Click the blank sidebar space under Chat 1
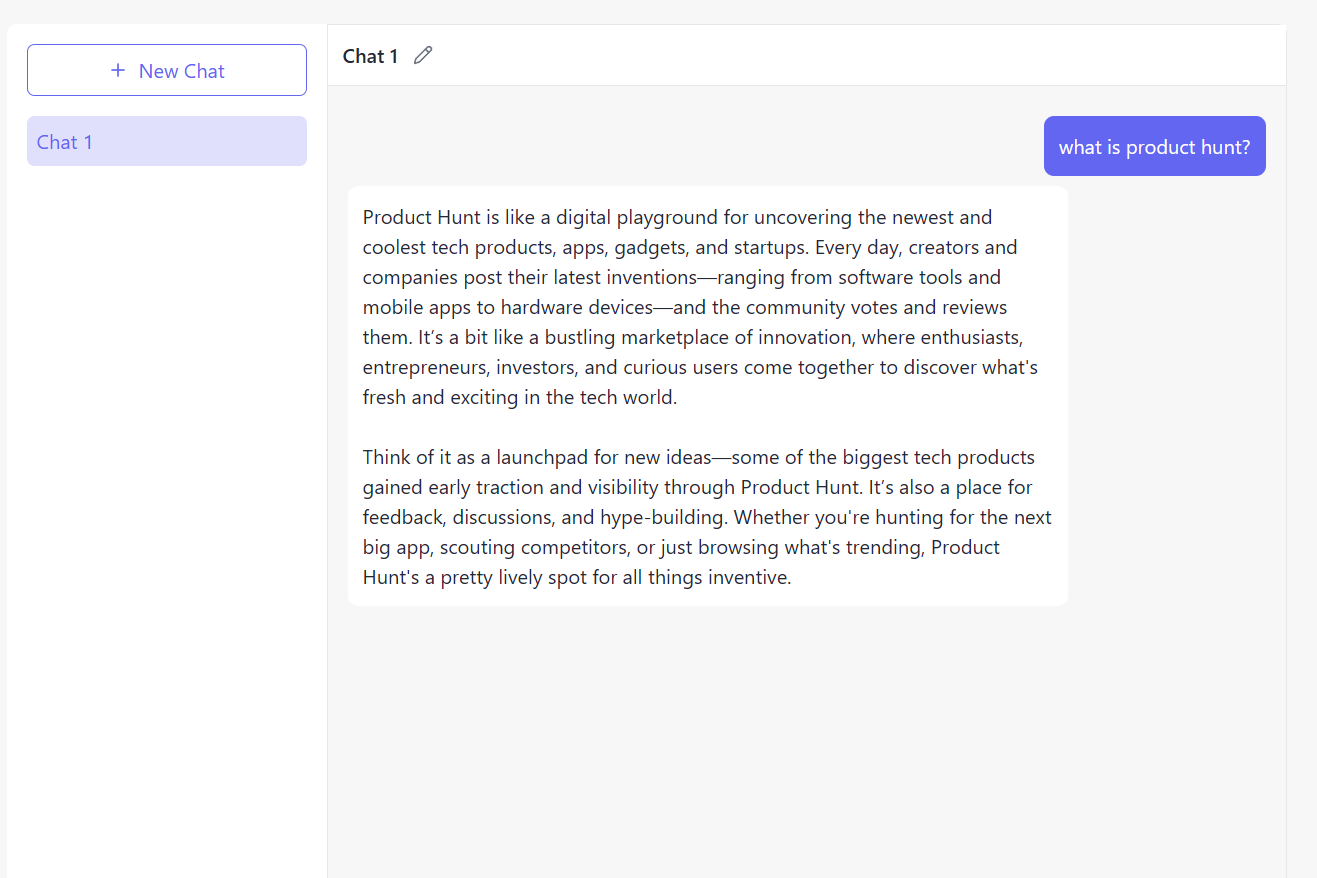1317x878 pixels. [x=166, y=500]
